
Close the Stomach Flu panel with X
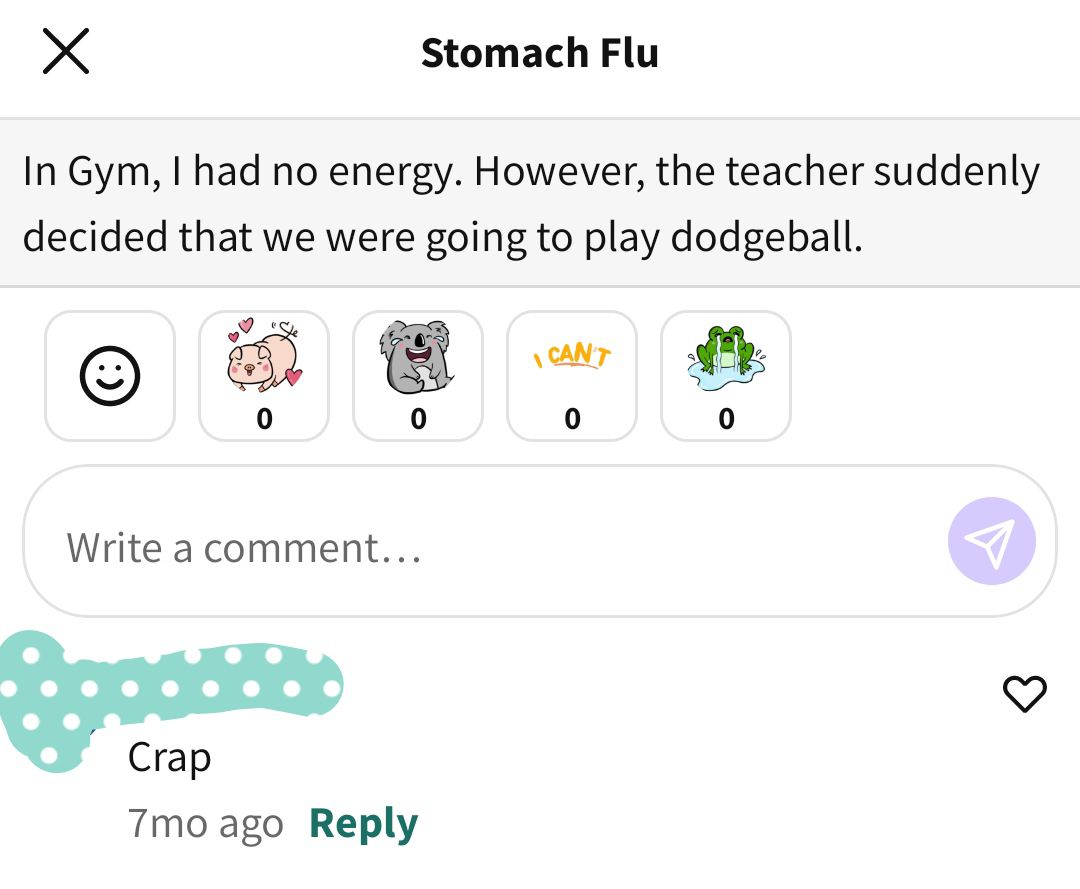66,51
